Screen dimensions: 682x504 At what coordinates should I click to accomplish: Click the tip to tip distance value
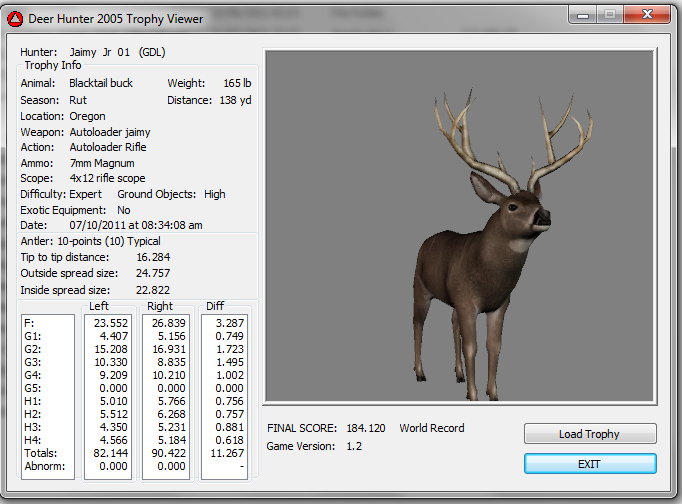(153, 257)
